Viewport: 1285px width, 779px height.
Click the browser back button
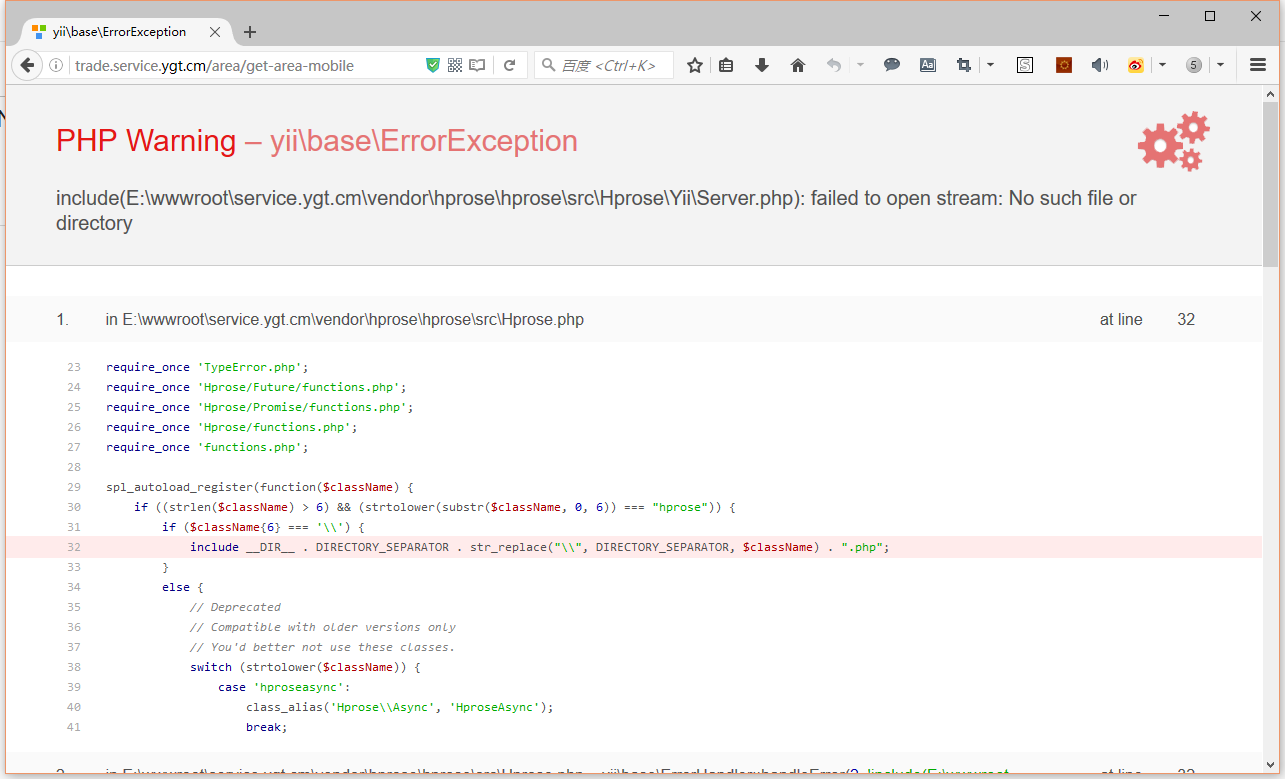(27, 65)
